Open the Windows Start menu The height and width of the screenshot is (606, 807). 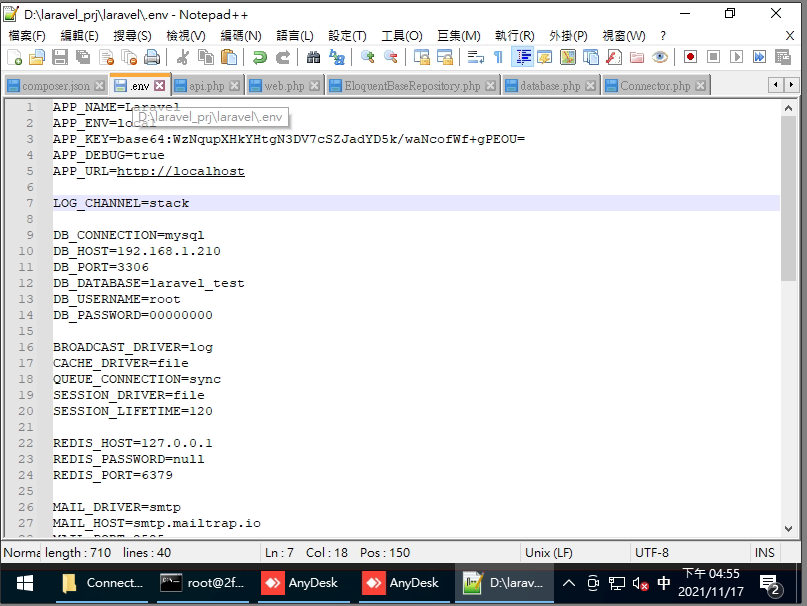[x=25, y=583]
